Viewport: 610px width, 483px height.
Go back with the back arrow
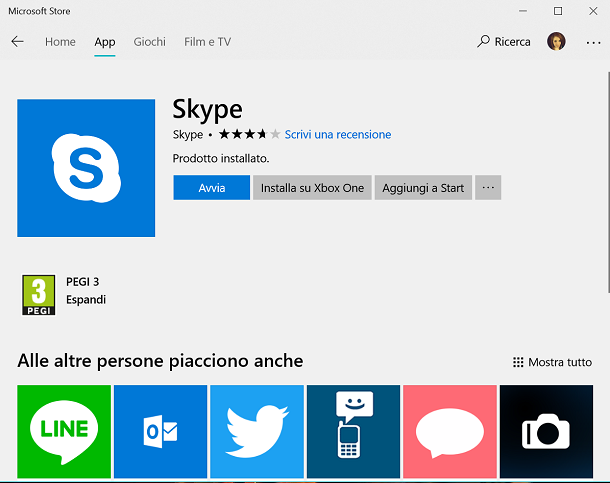click(18, 41)
